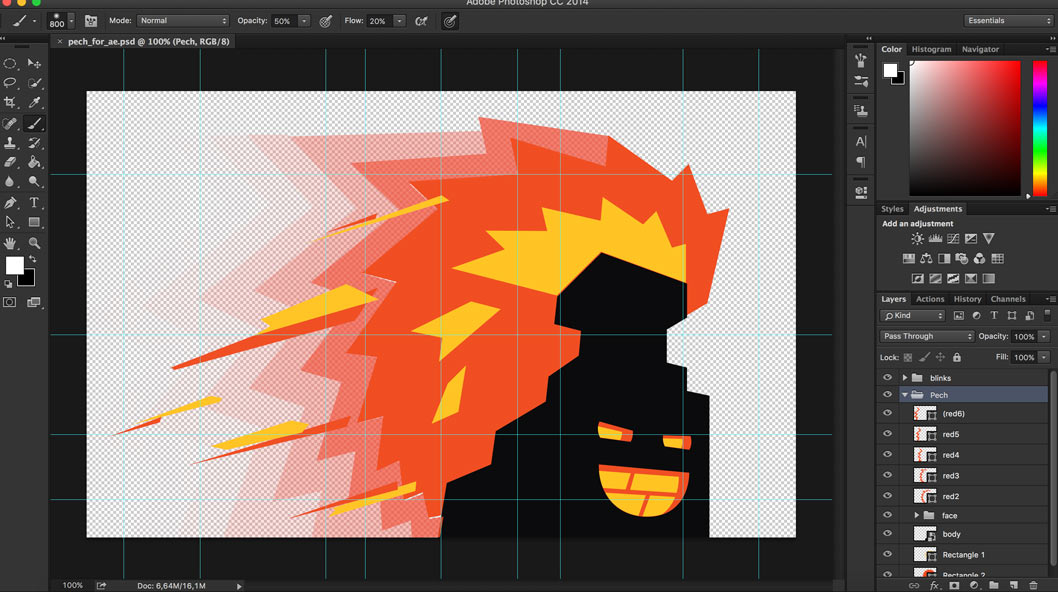The width and height of the screenshot is (1058, 592).
Task: Select the Pen tool
Action: [10, 203]
